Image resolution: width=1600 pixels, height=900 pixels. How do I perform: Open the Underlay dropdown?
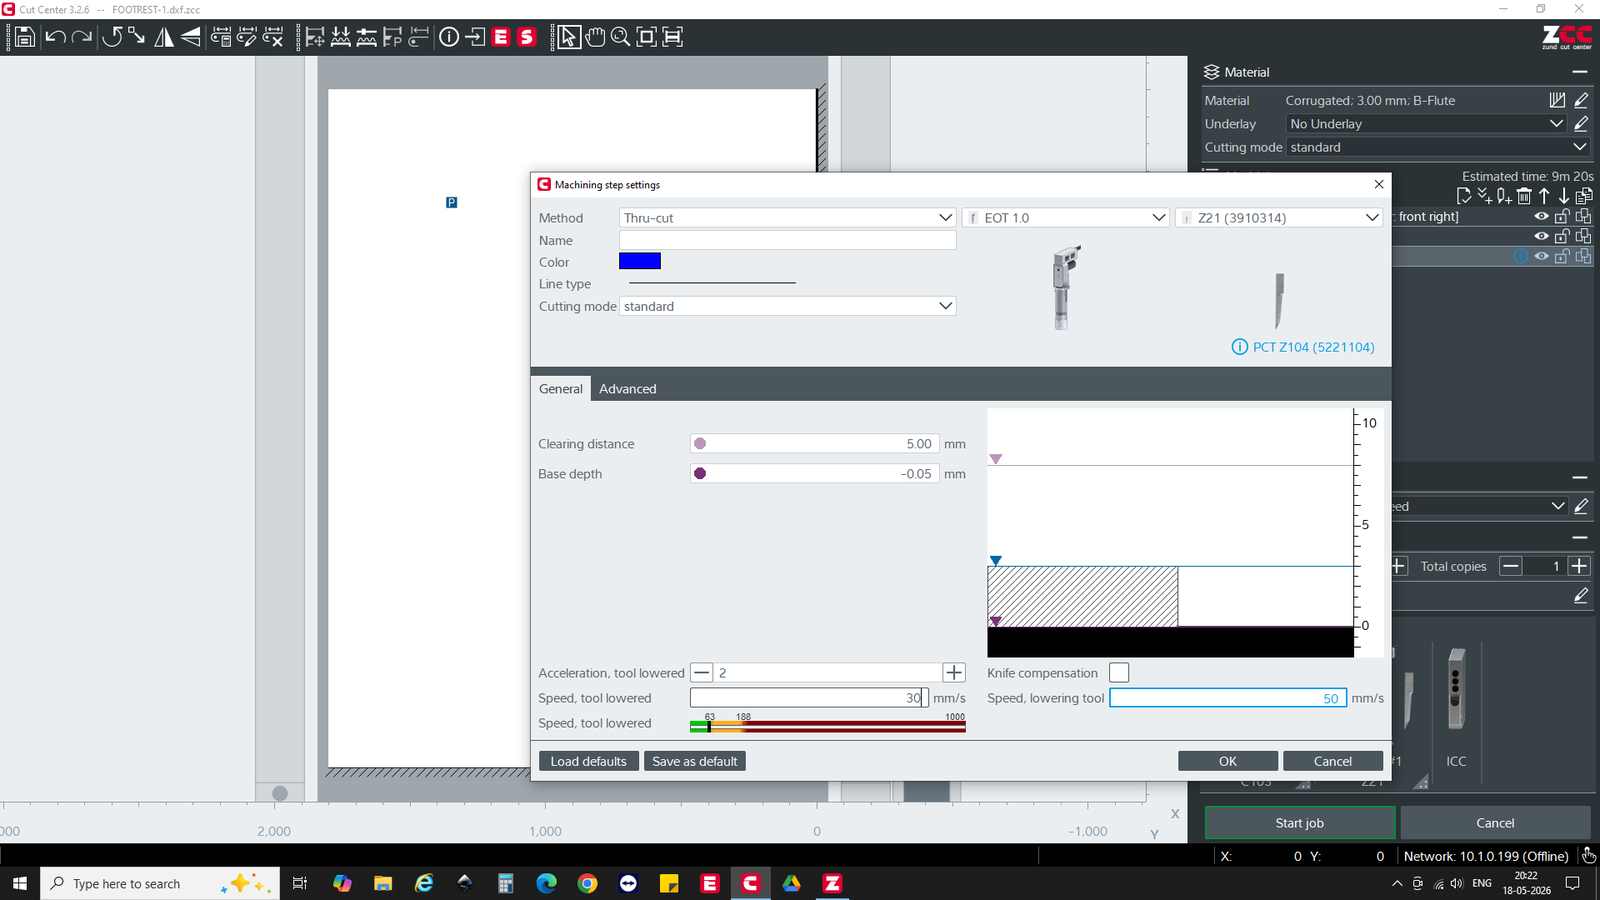1427,124
